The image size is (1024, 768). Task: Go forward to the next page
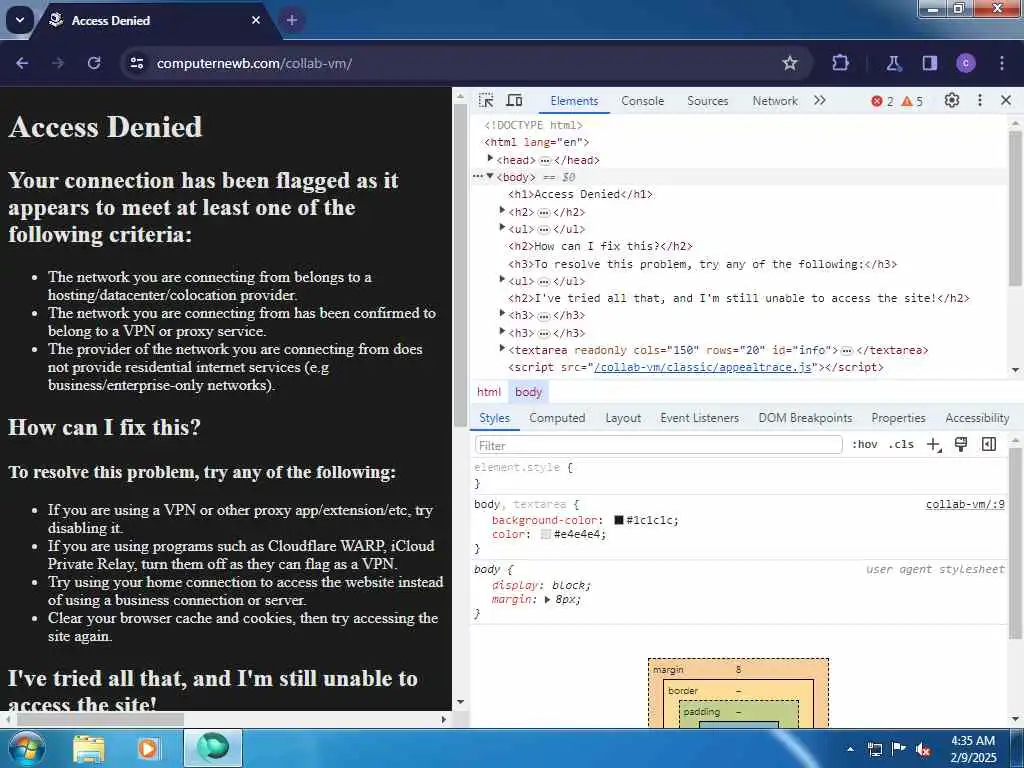coord(58,63)
